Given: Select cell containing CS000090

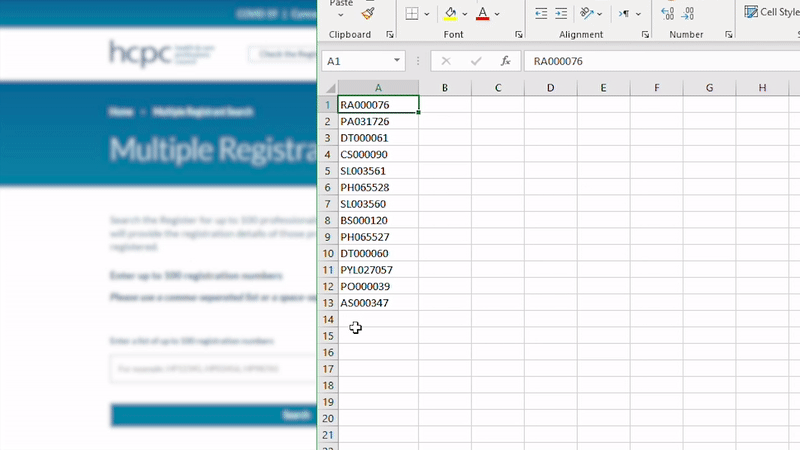Looking at the screenshot, I should click(x=378, y=154).
